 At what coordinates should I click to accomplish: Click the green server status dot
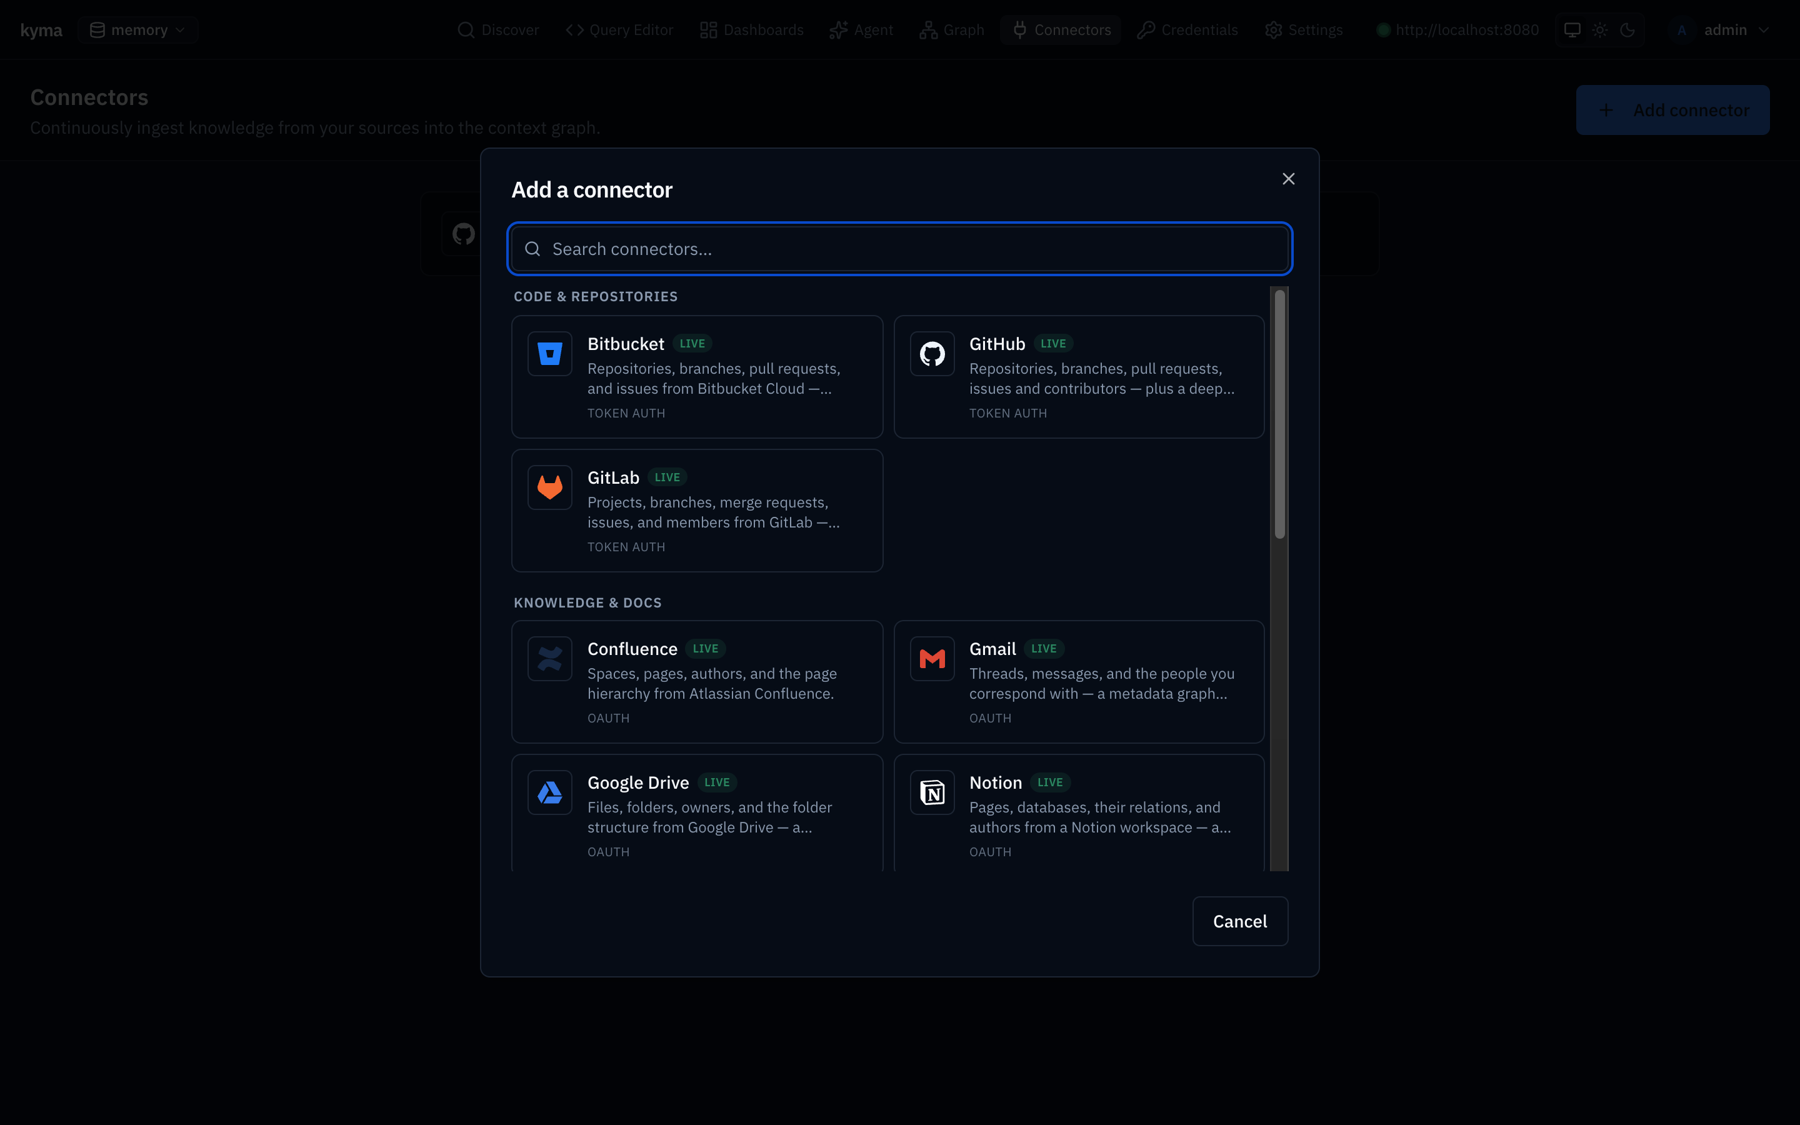[x=1383, y=30]
